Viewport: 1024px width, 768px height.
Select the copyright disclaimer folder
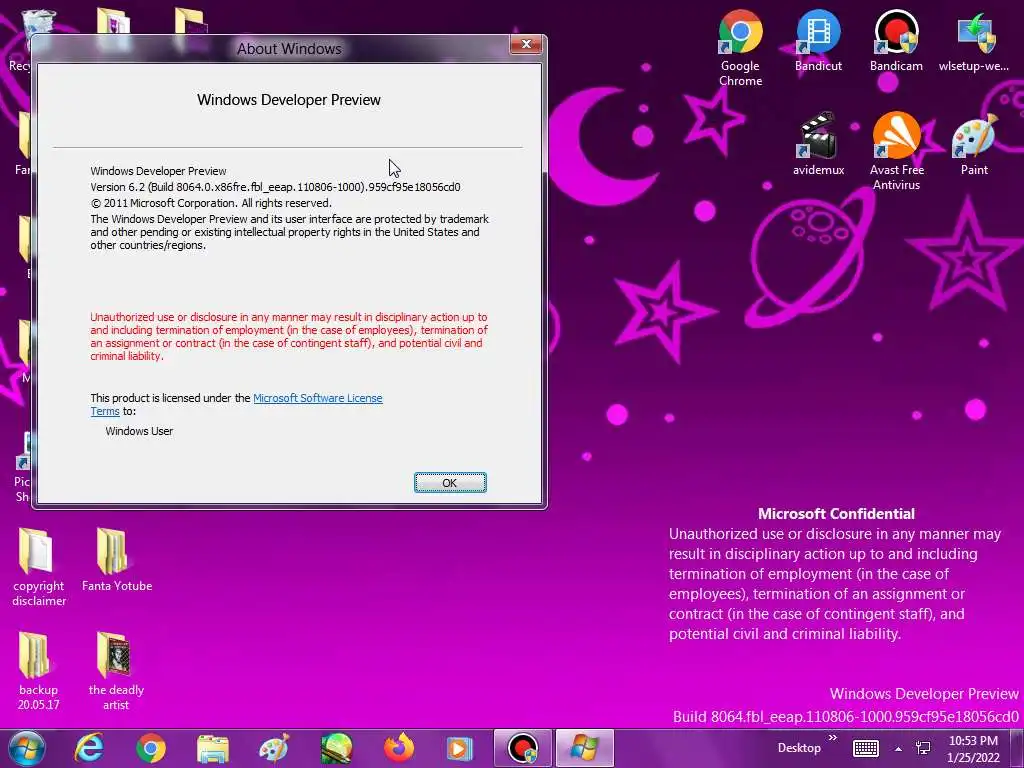[x=39, y=567]
